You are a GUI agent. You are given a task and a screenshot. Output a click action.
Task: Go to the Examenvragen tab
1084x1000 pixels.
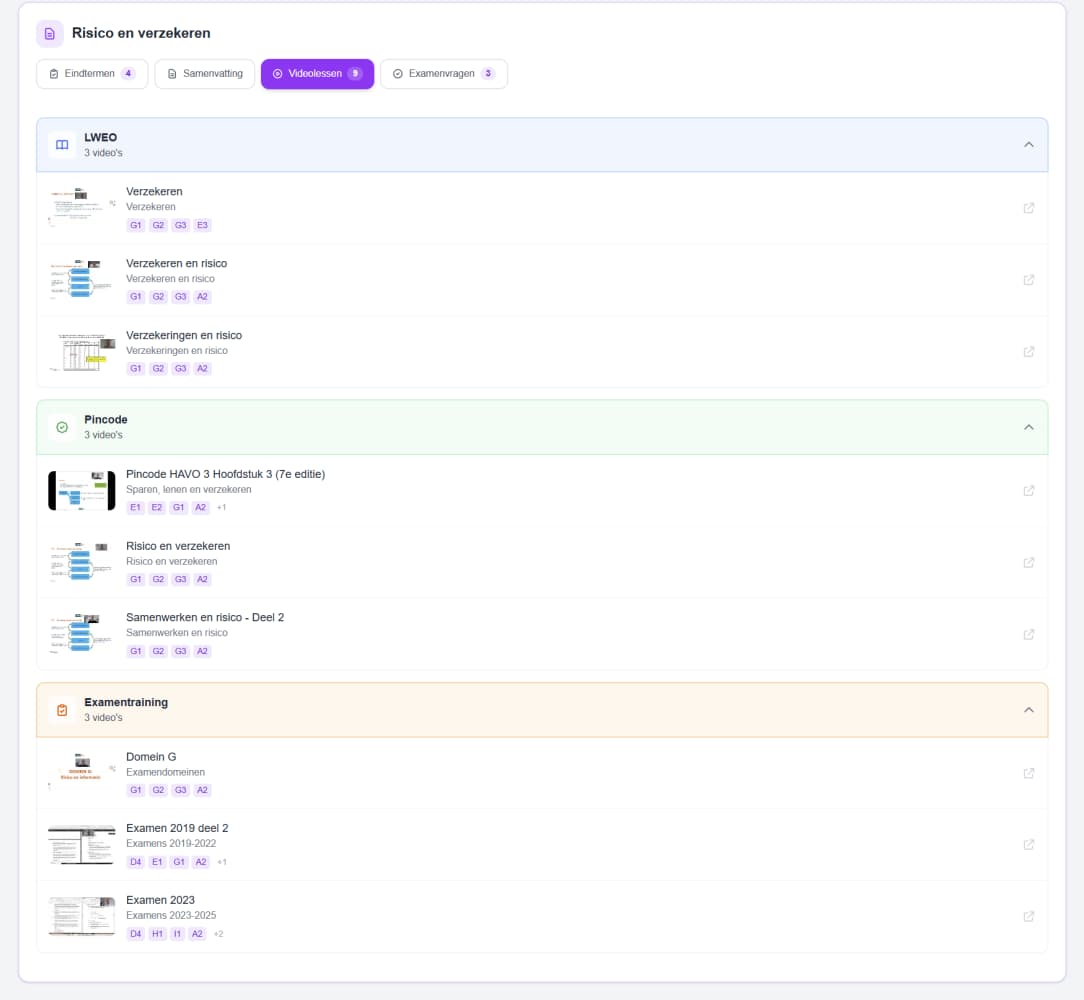(x=444, y=74)
